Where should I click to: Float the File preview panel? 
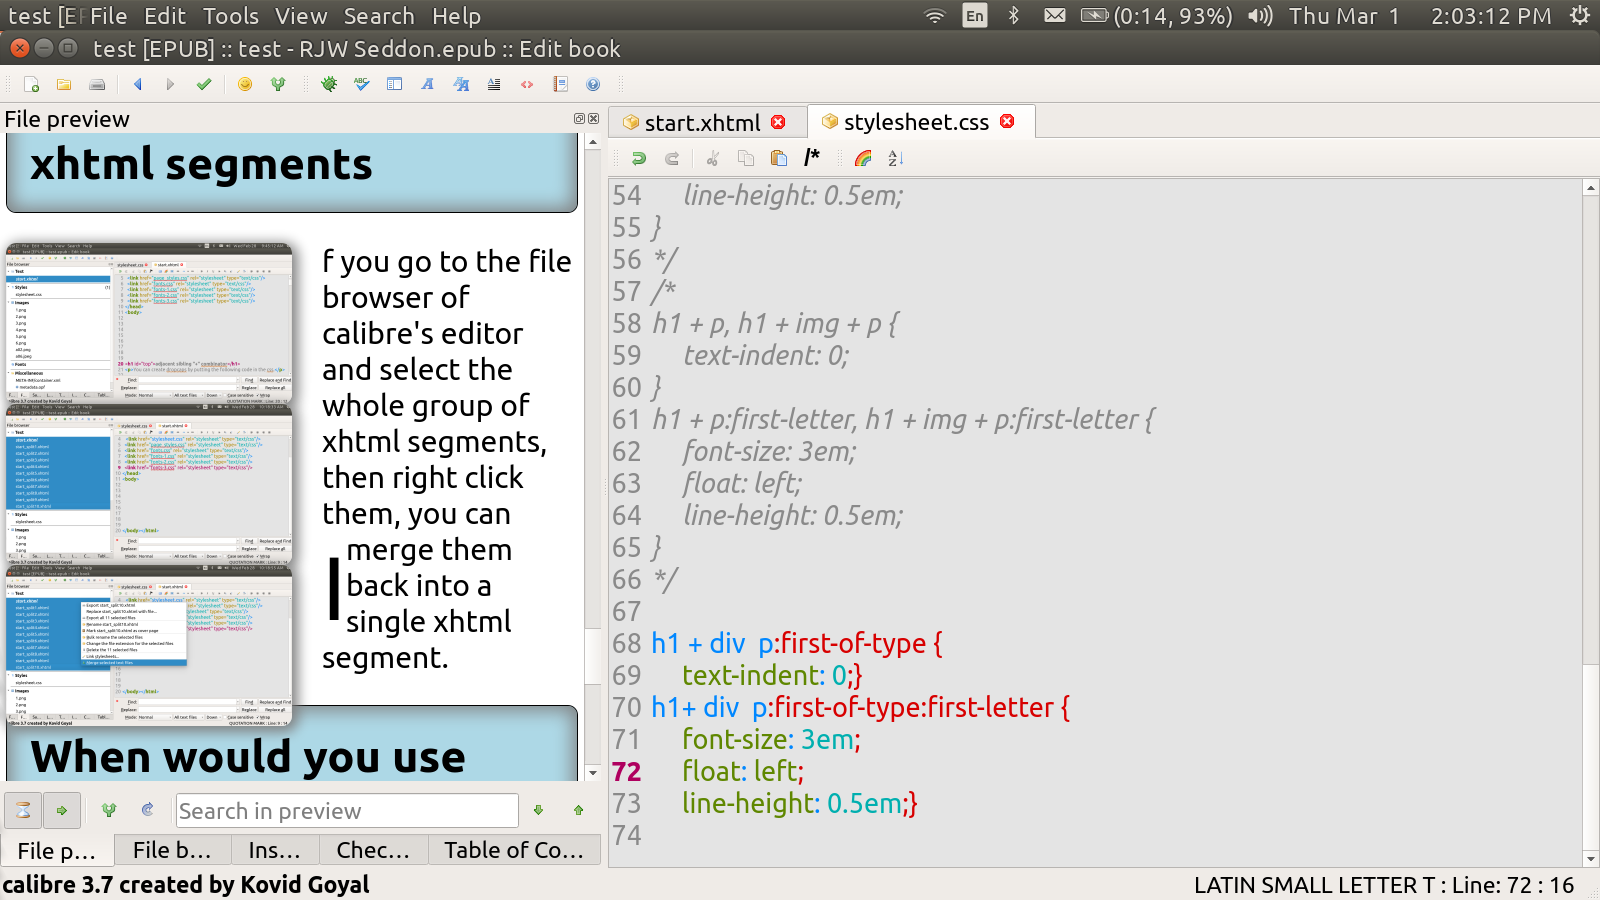tap(579, 119)
